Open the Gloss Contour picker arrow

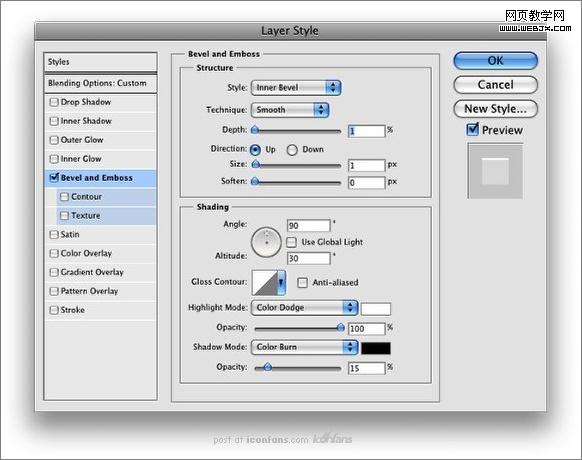[x=282, y=283]
